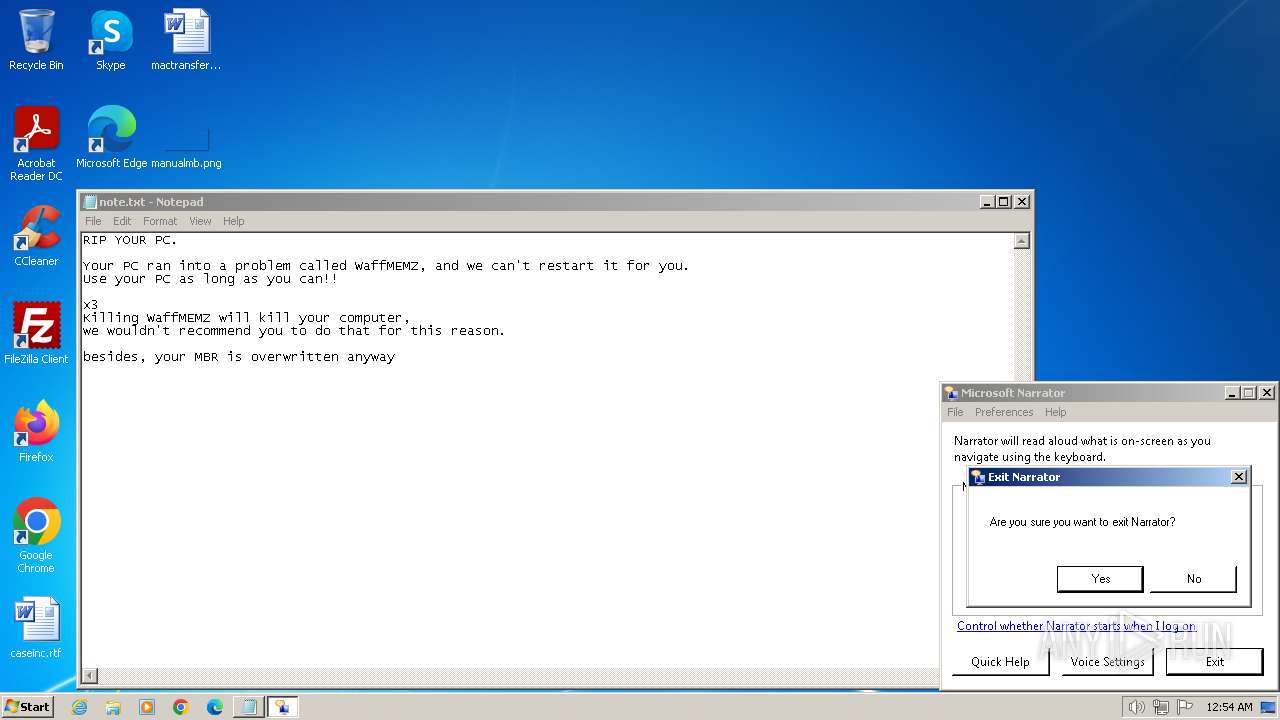1280x720 pixels.
Task: Switch to the Narrator taskbar button
Action: coord(282,707)
